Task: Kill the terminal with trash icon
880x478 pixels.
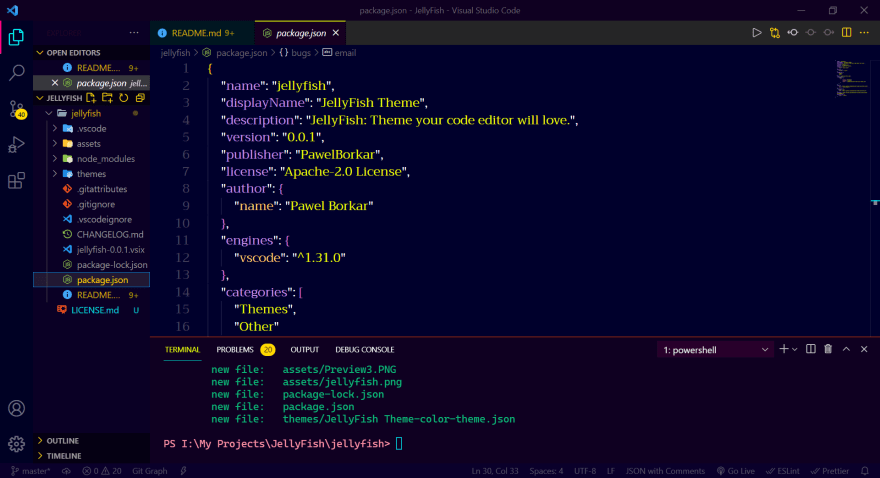Action: [828, 349]
